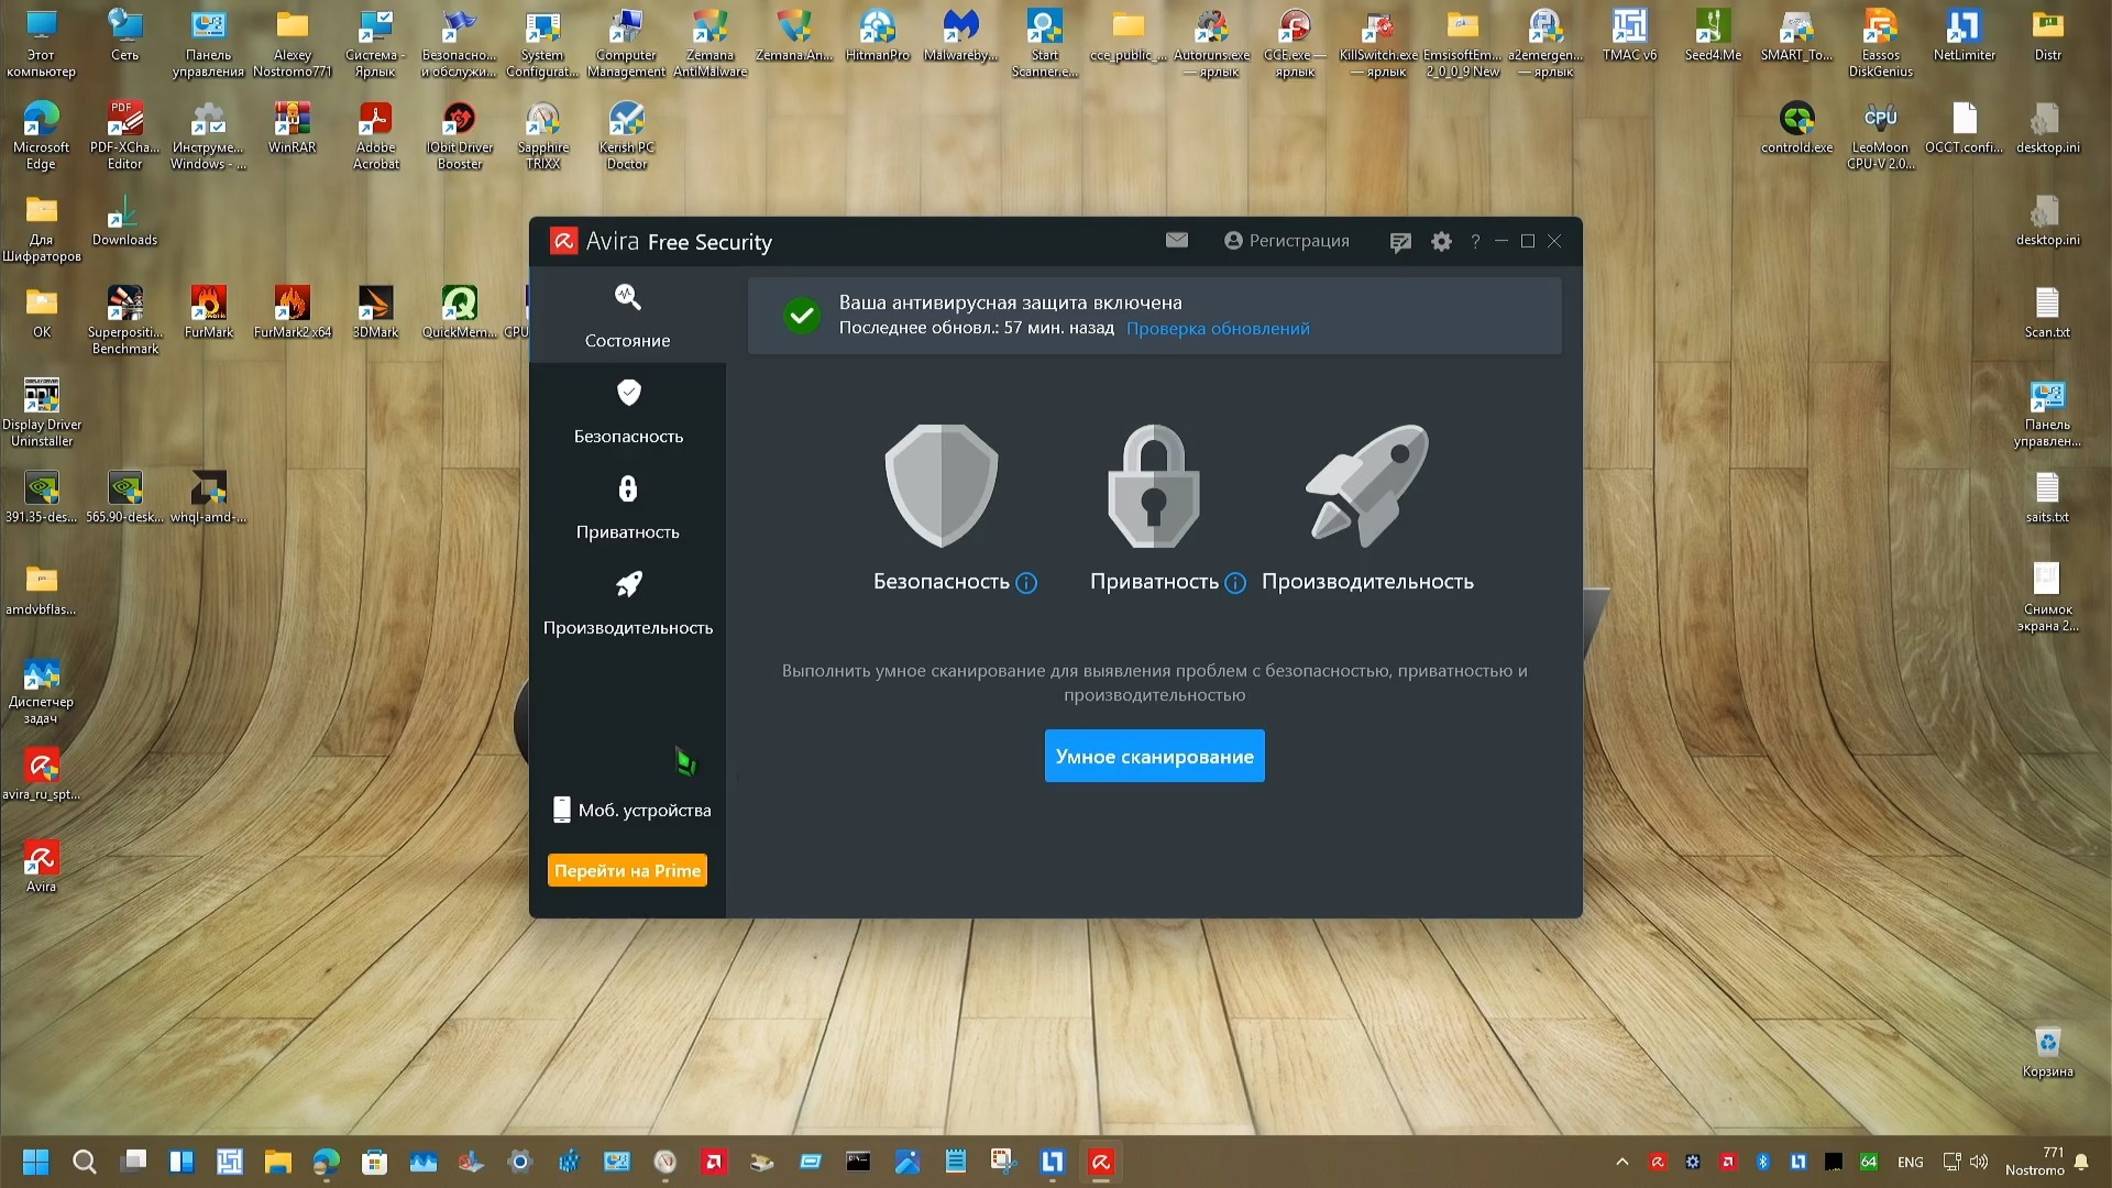The width and height of the screenshot is (2112, 1188).
Task: Click the Перейти на Prime button
Action: click(x=627, y=870)
